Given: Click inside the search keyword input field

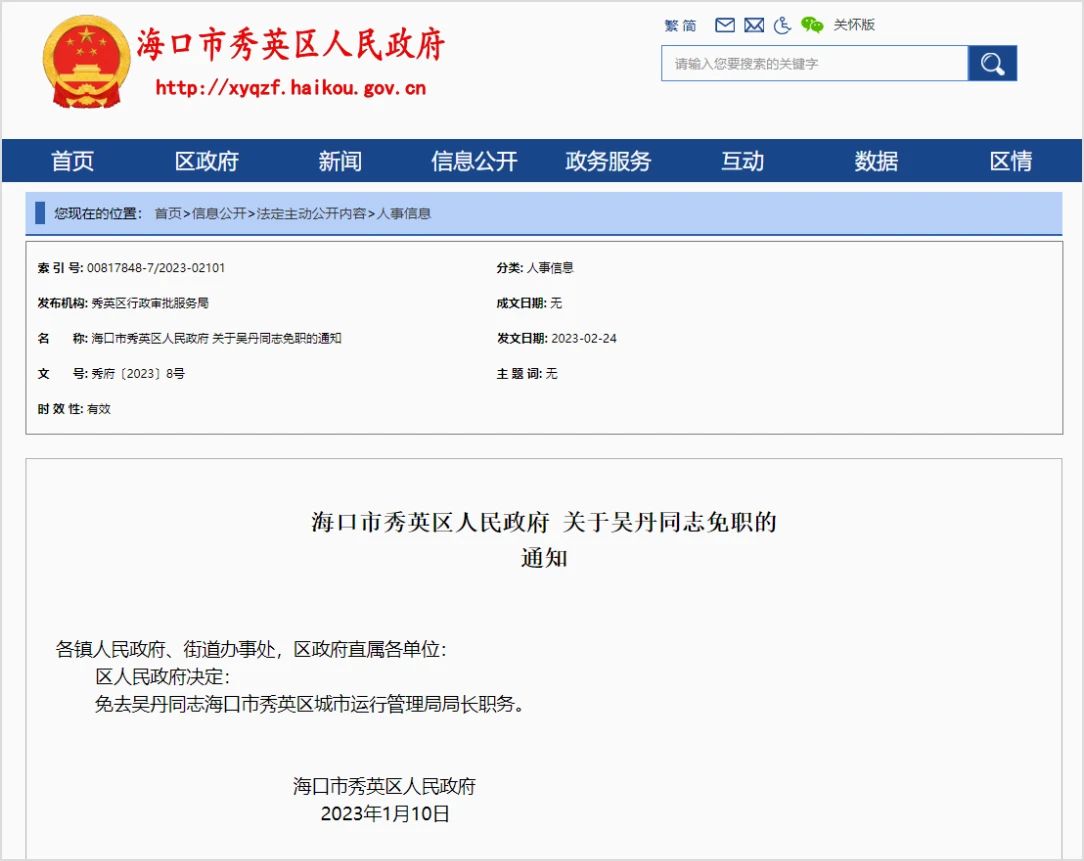Looking at the screenshot, I should coord(810,62).
